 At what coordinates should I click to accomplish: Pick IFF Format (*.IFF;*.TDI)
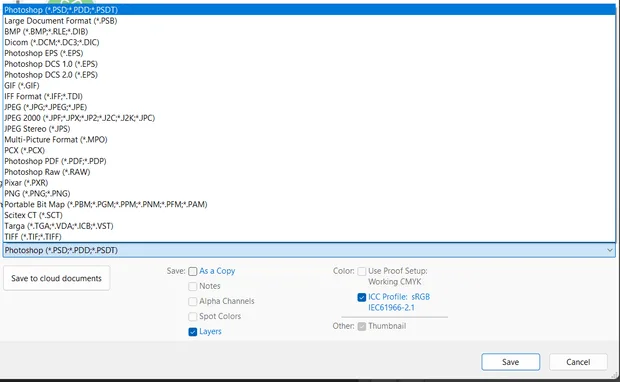point(309,96)
